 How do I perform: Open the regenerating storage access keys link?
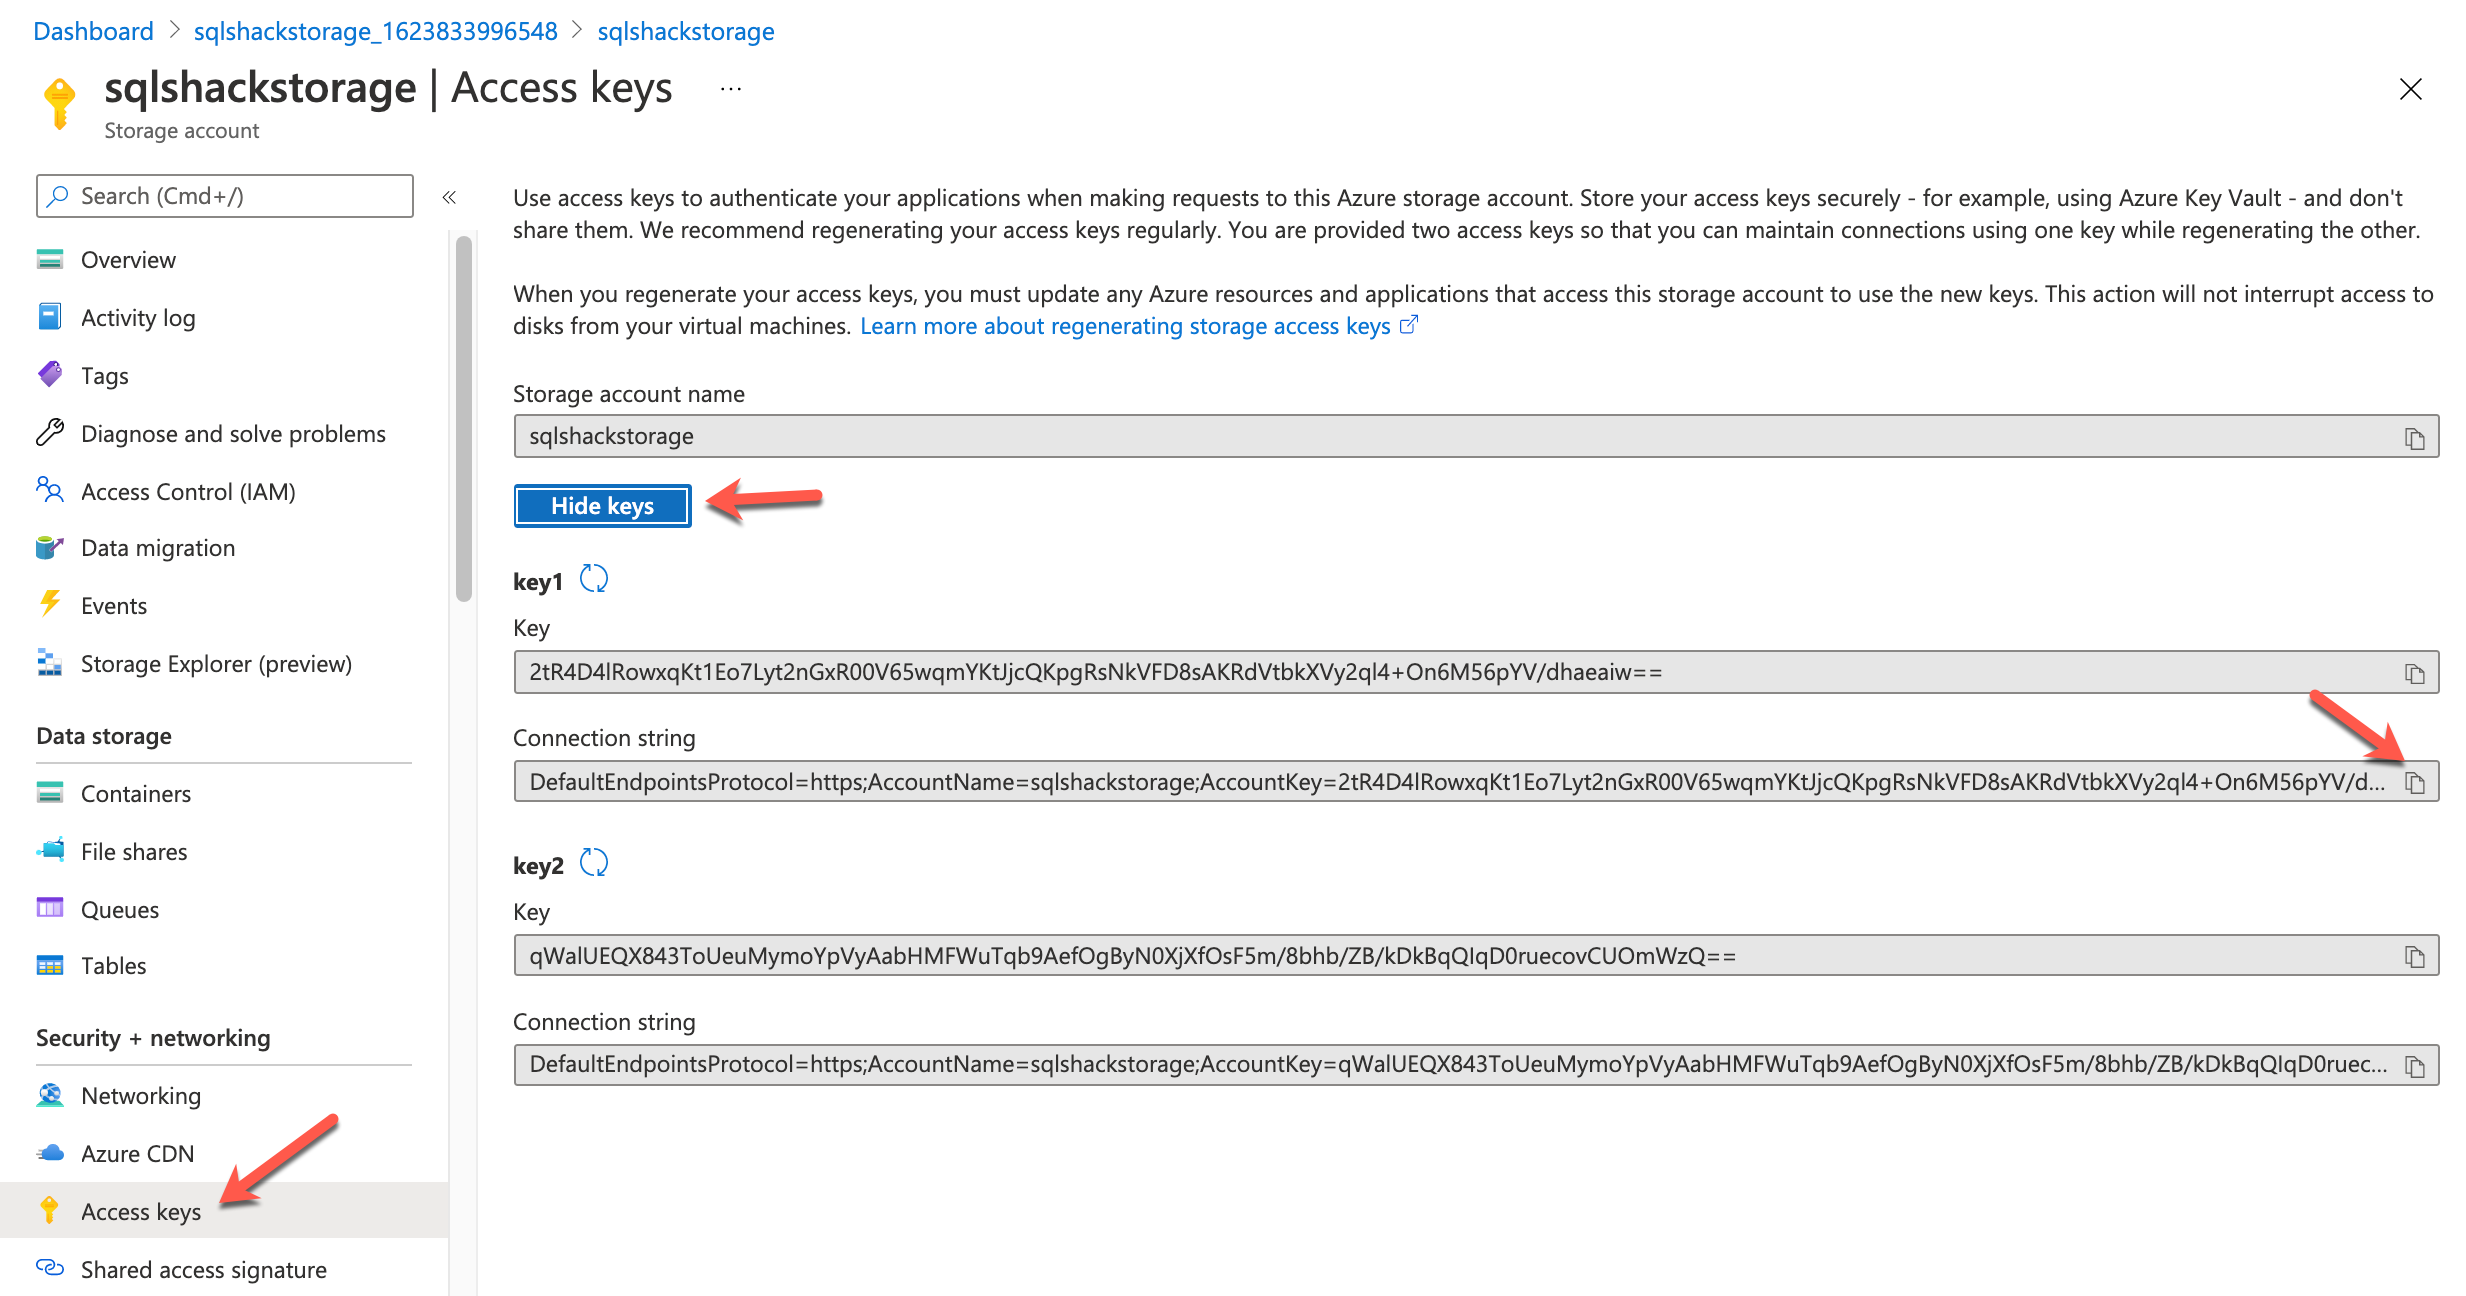[1125, 326]
